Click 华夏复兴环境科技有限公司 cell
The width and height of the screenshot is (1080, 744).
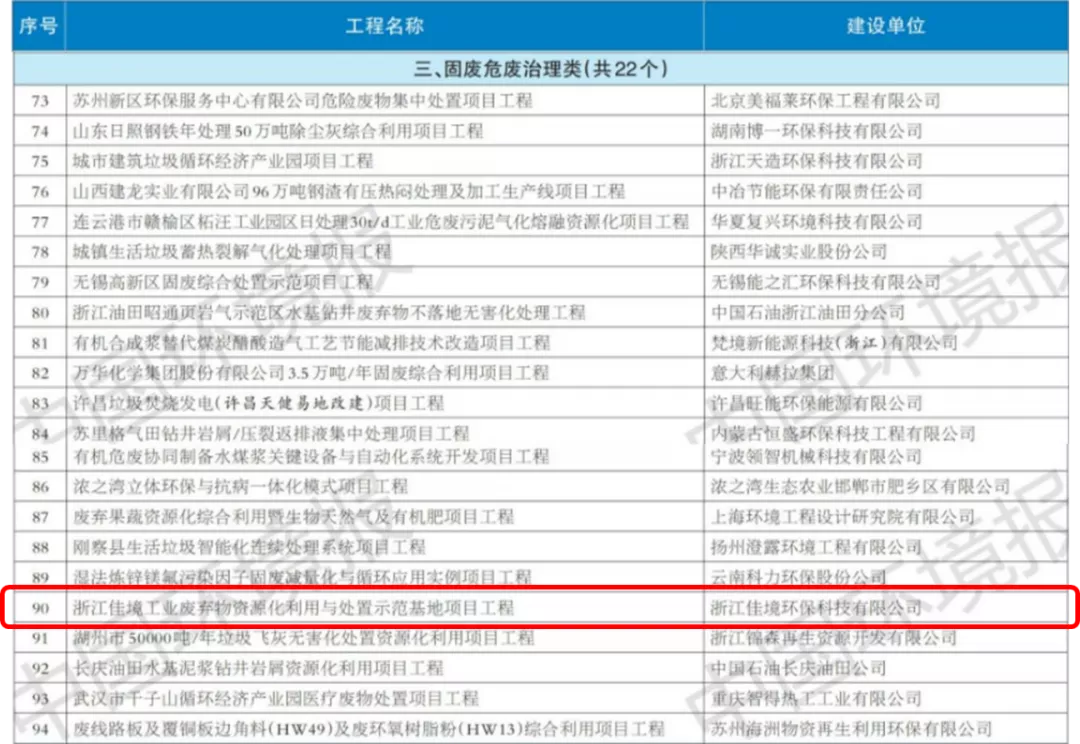coord(816,221)
